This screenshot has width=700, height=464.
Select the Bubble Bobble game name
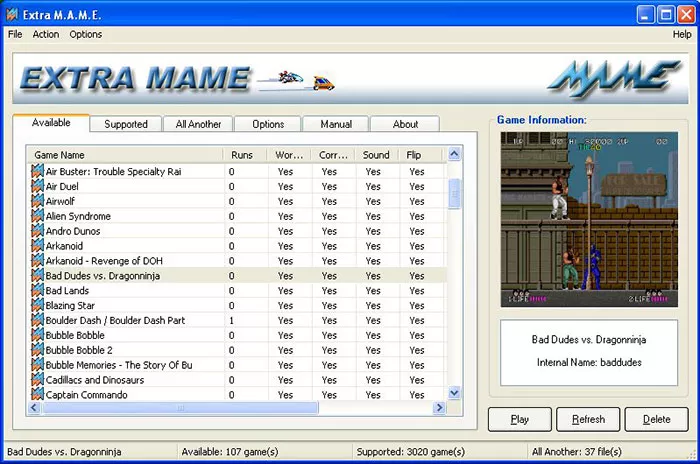tap(75, 335)
